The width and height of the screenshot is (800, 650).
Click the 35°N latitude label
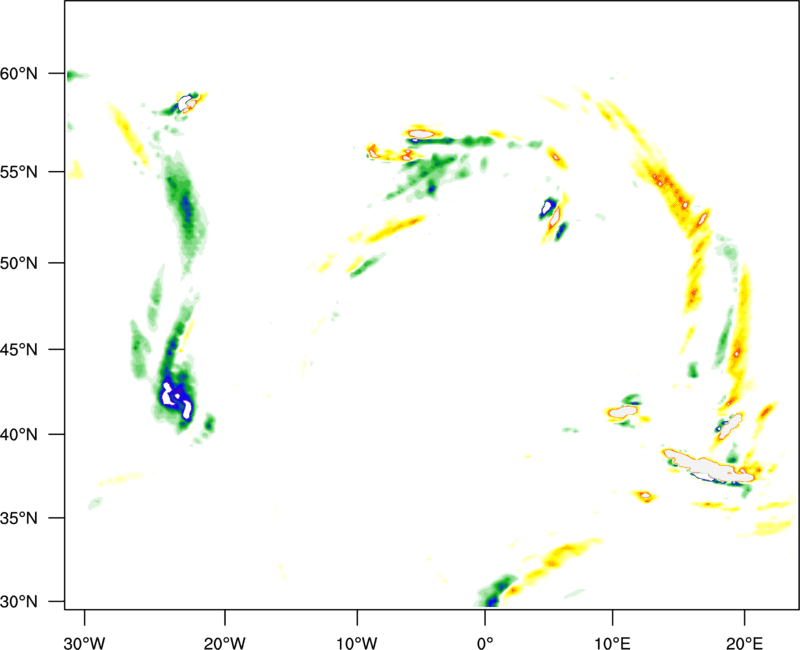[x=19, y=518]
